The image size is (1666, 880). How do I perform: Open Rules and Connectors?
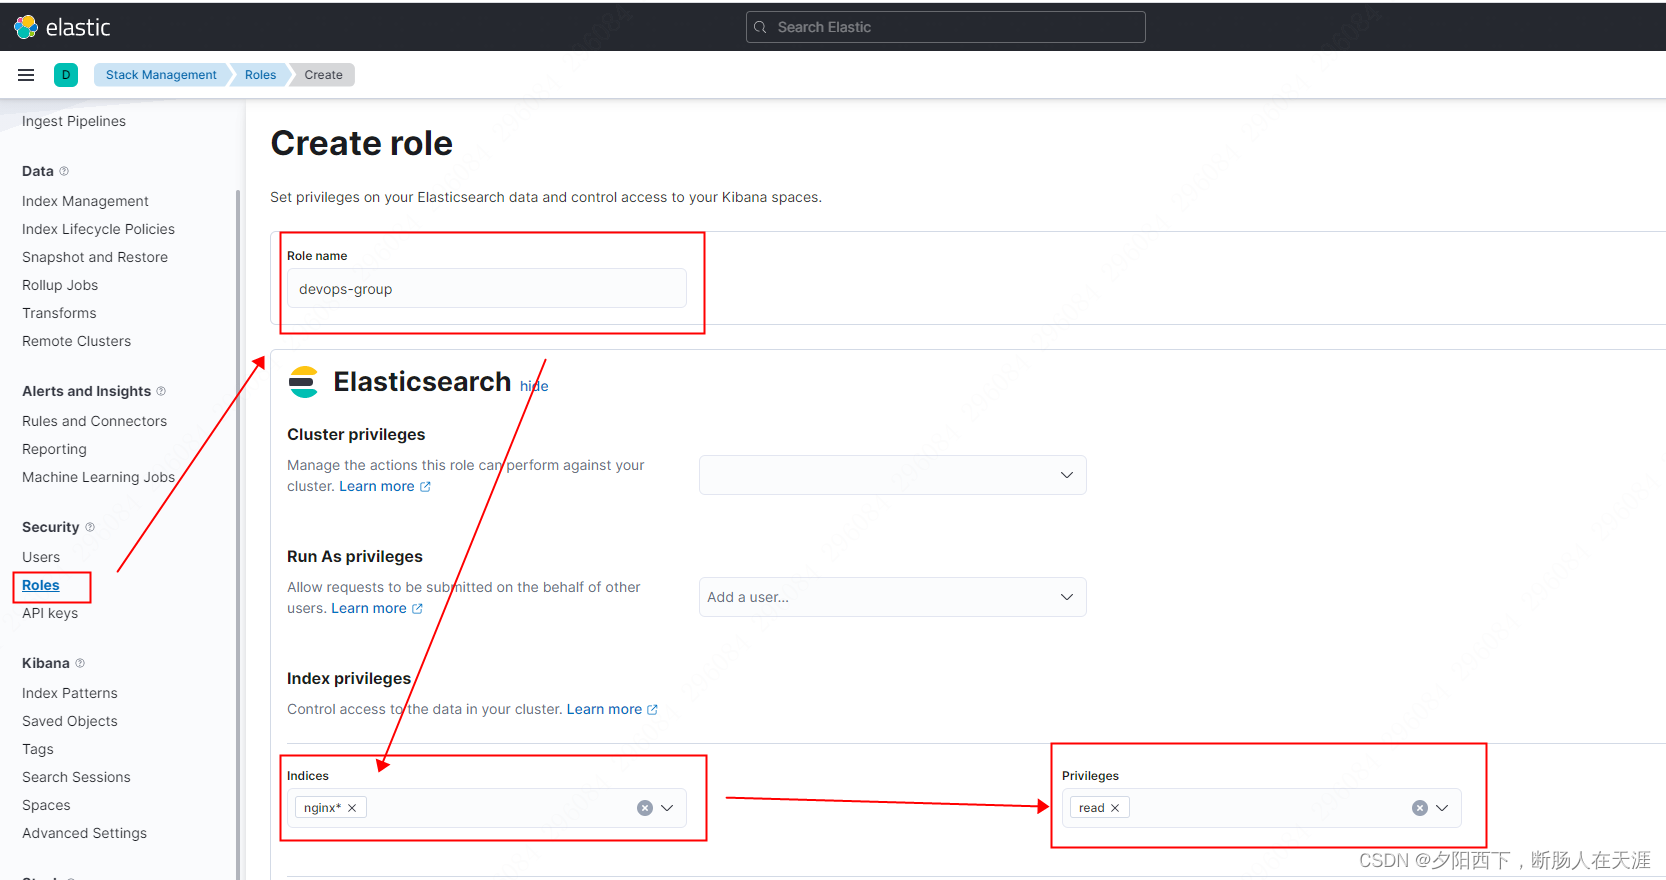[x=94, y=421]
